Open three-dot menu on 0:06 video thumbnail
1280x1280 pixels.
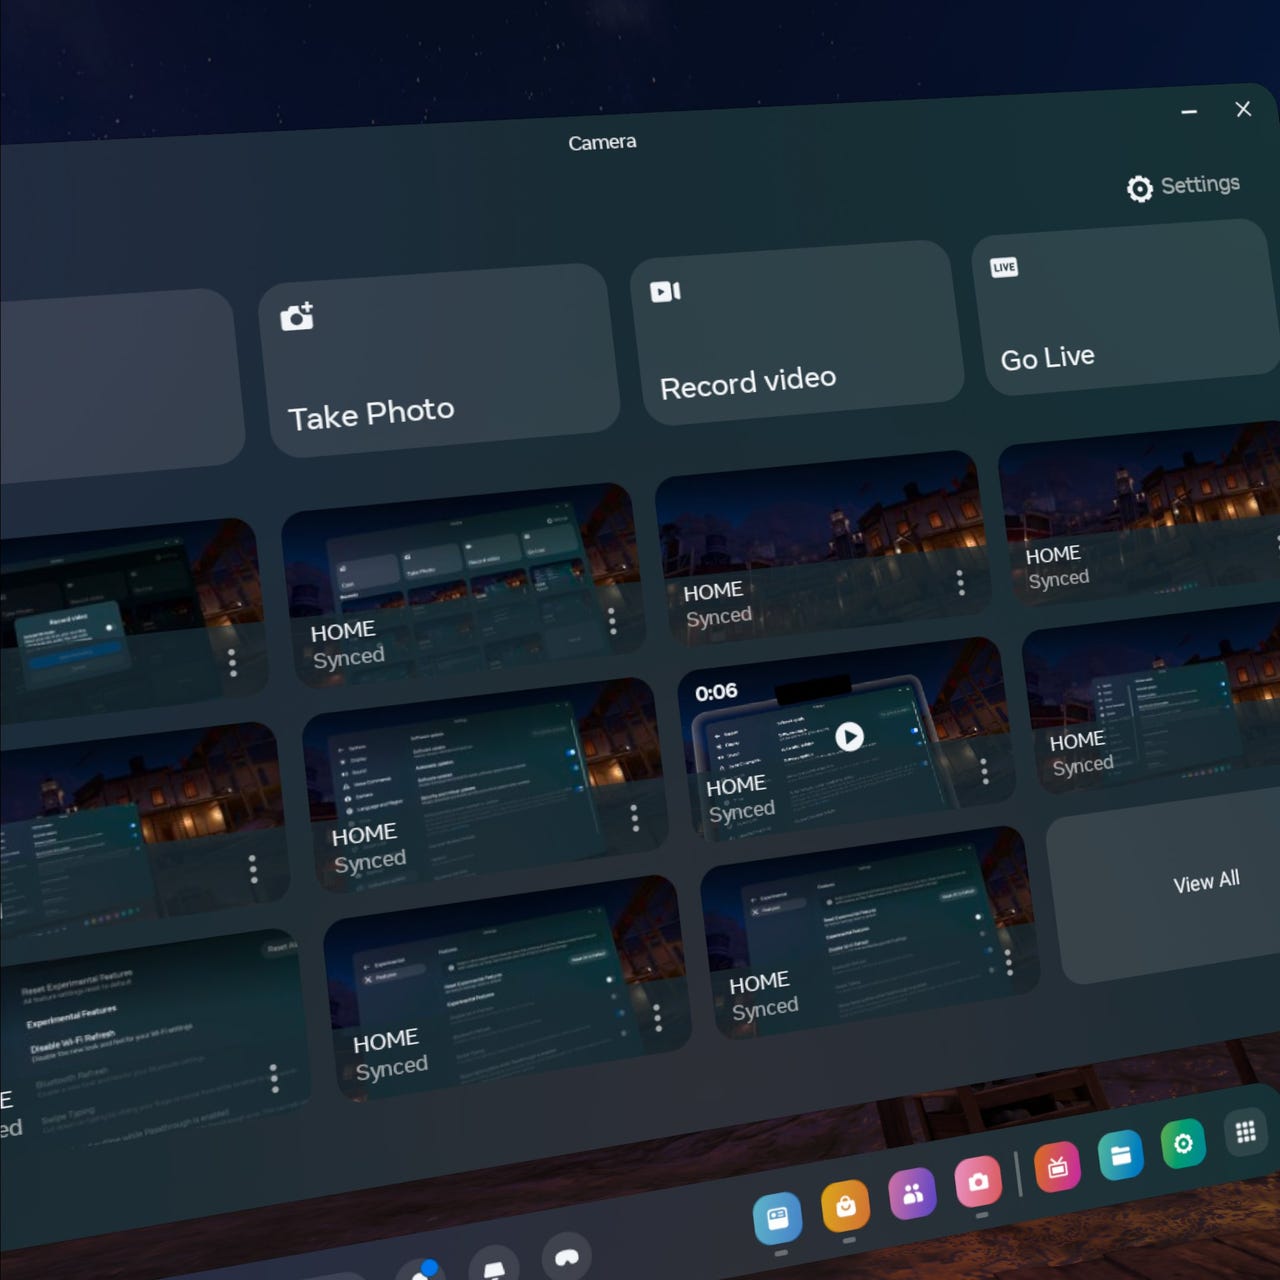(x=984, y=770)
